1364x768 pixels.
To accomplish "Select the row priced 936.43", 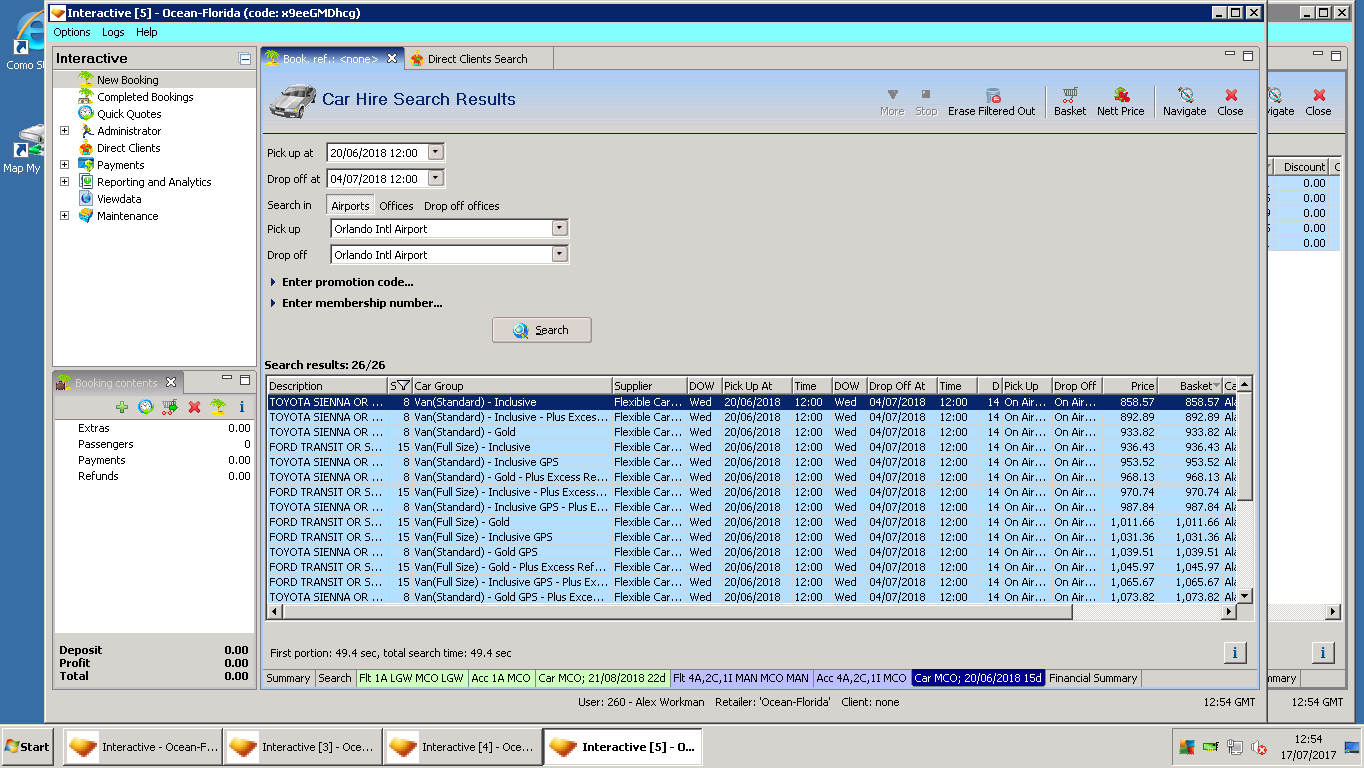I will (752, 447).
